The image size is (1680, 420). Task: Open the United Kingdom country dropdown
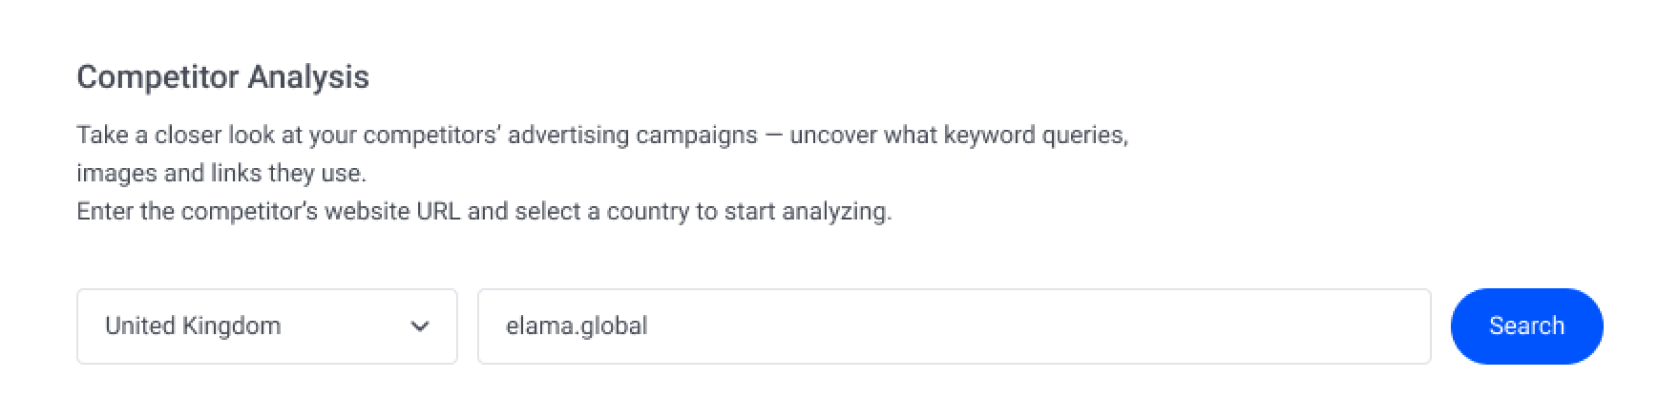[x=266, y=326]
